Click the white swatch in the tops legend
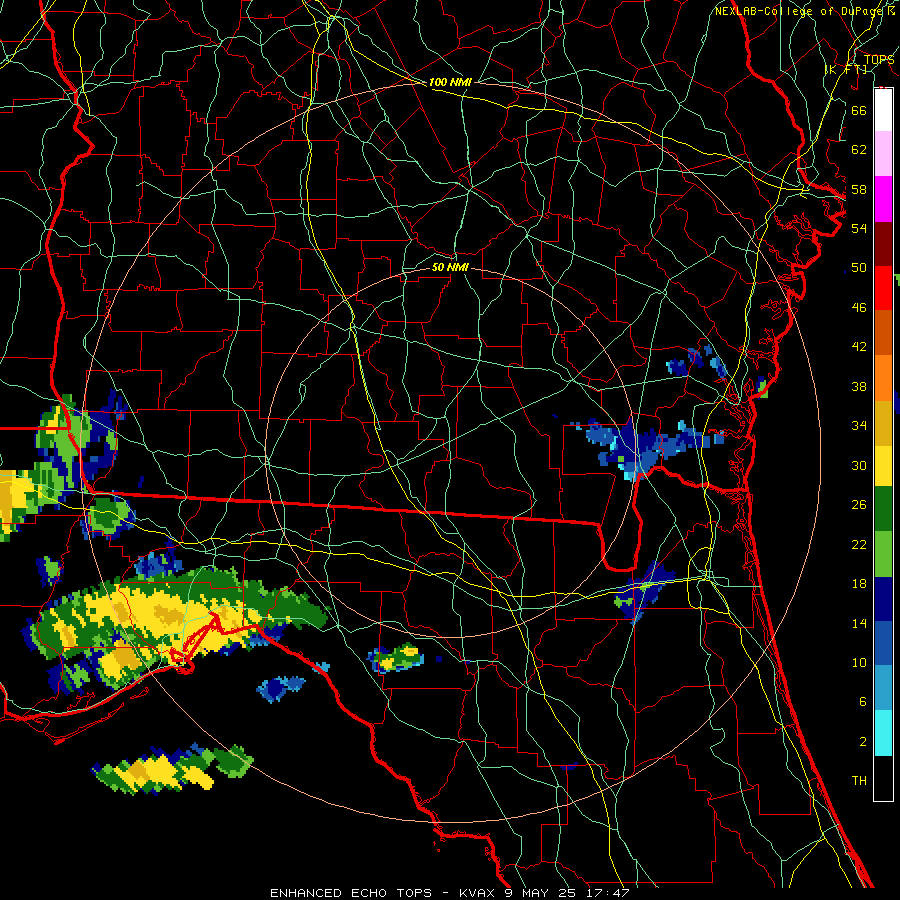This screenshot has height=900, width=900. [883, 110]
